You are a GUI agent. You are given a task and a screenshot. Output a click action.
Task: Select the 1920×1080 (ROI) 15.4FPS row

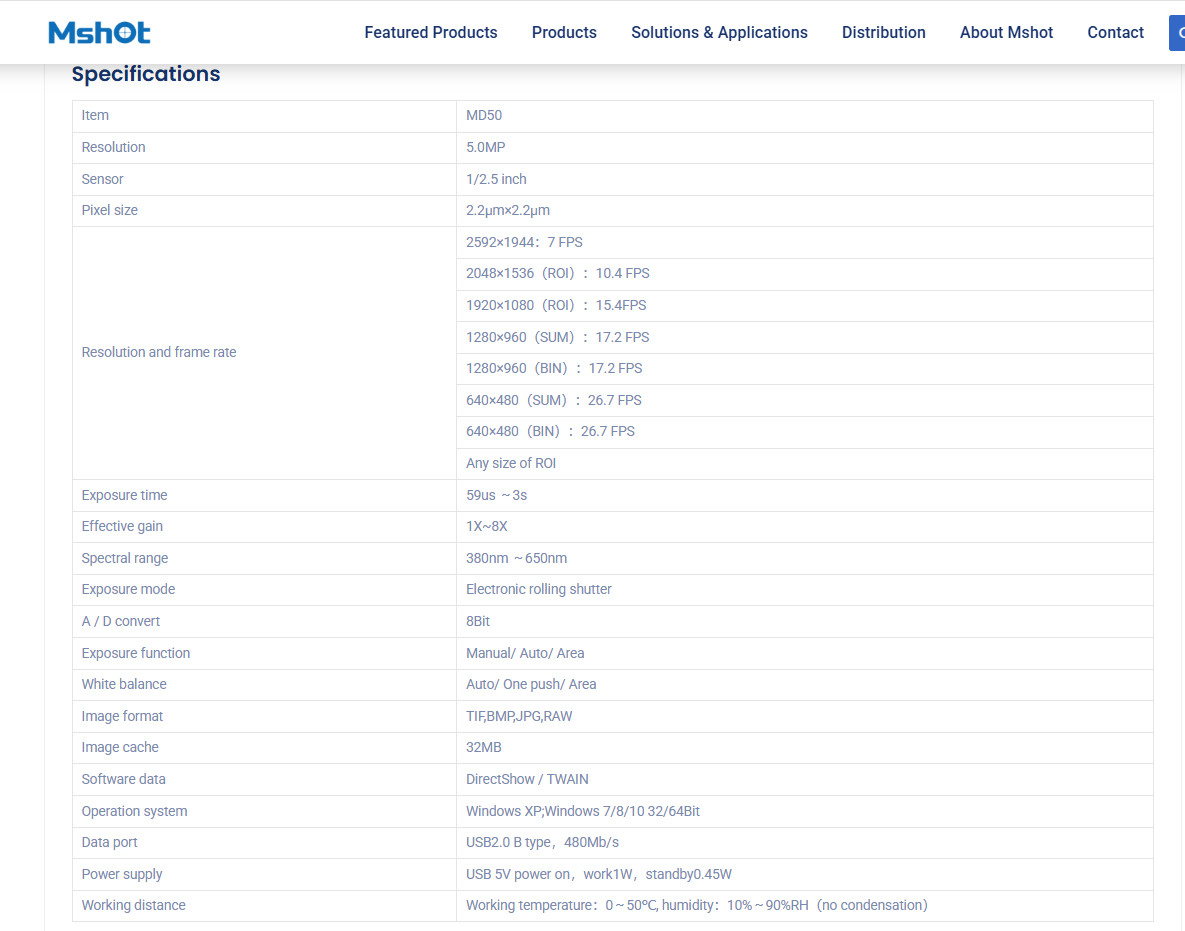805,305
